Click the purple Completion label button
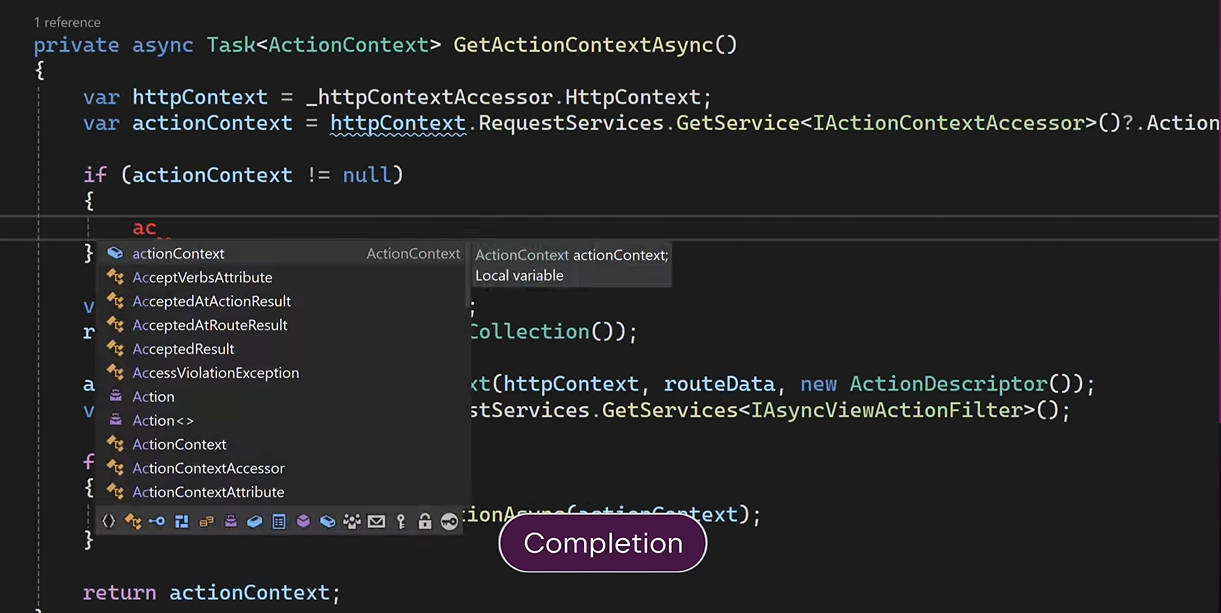Image resolution: width=1221 pixels, height=613 pixels. click(x=603, y=544)
